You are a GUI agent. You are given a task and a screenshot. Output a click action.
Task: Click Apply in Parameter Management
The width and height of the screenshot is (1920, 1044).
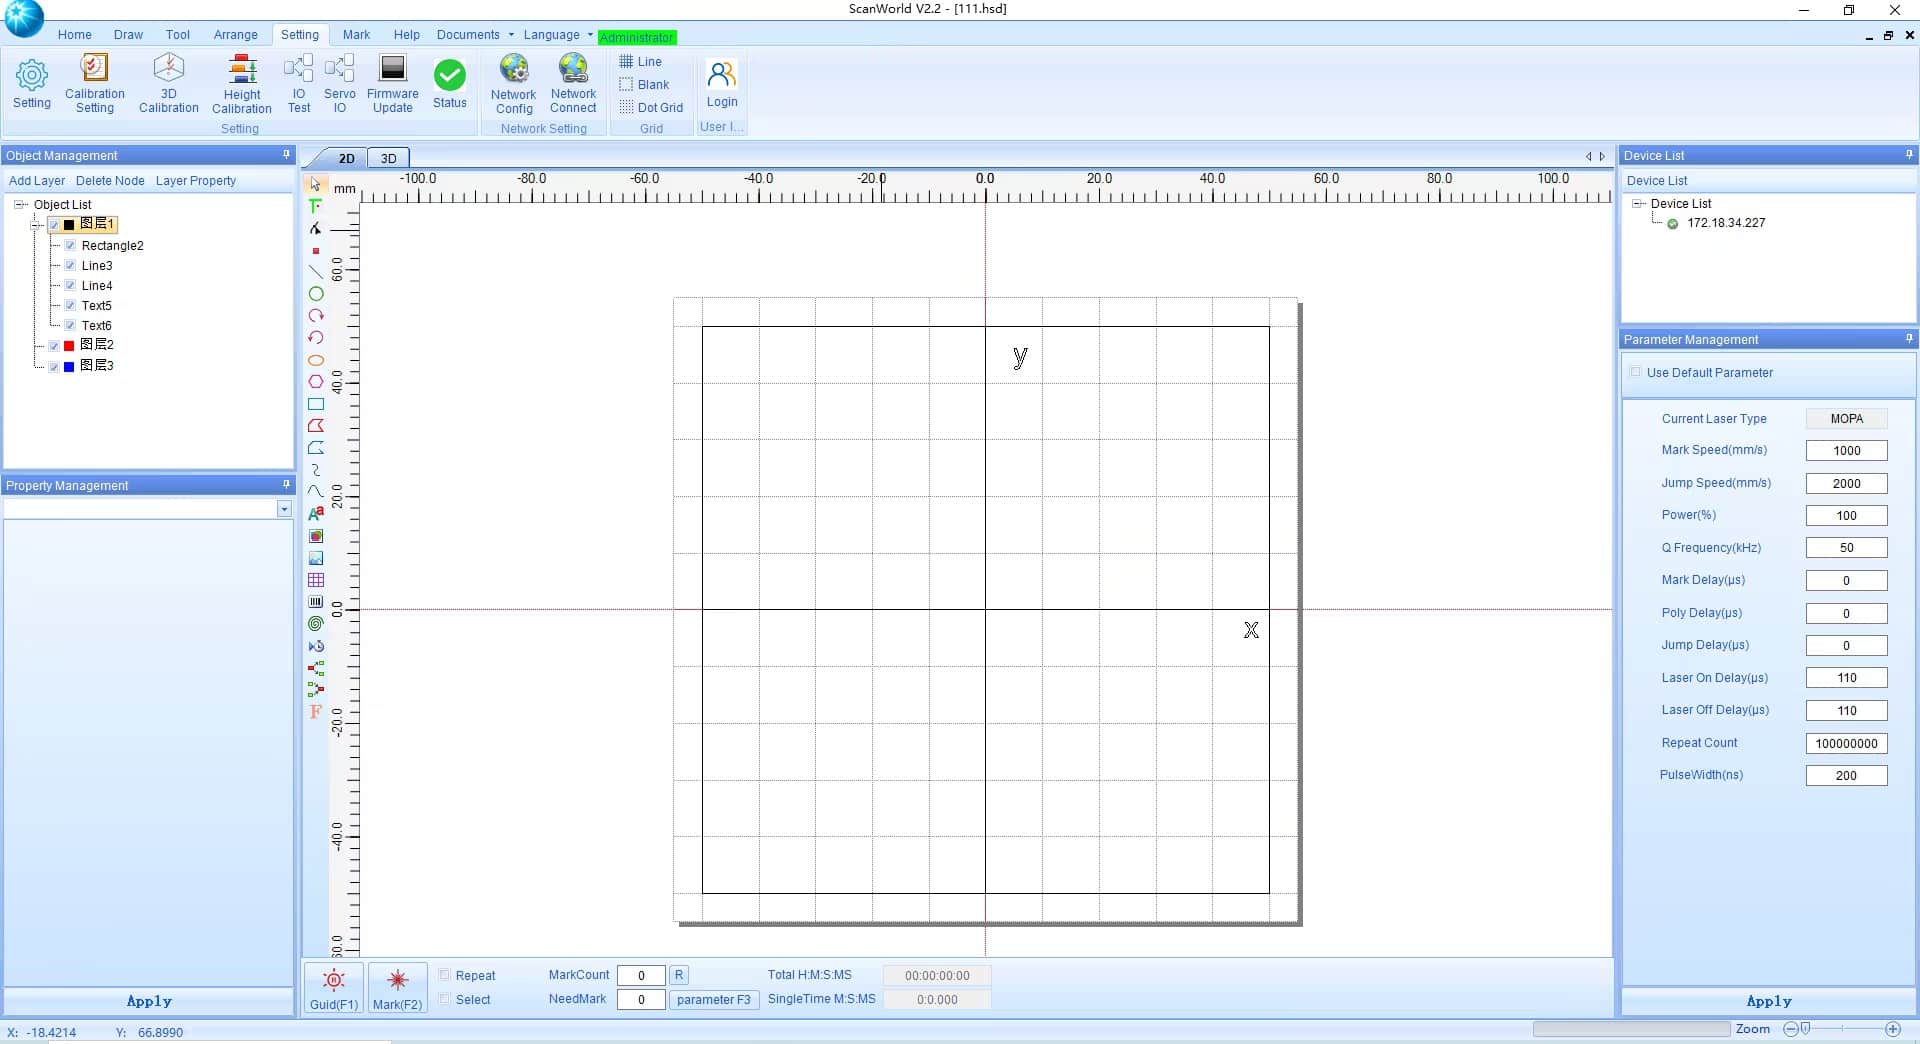pyautogui.click(x=1768, y=1000)
